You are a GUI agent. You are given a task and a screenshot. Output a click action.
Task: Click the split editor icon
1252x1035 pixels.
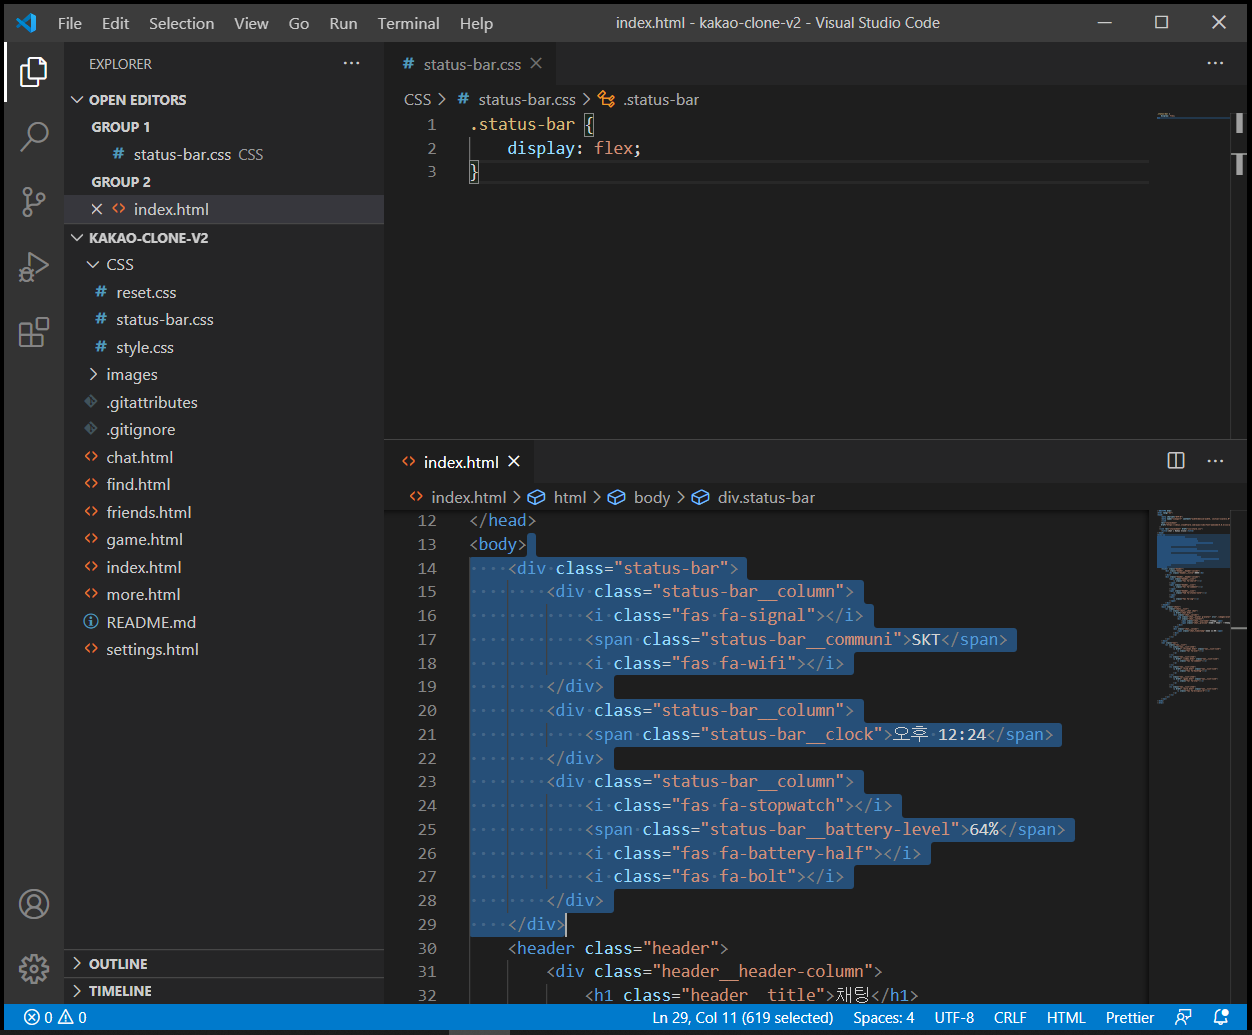[x=1176, y=461]
